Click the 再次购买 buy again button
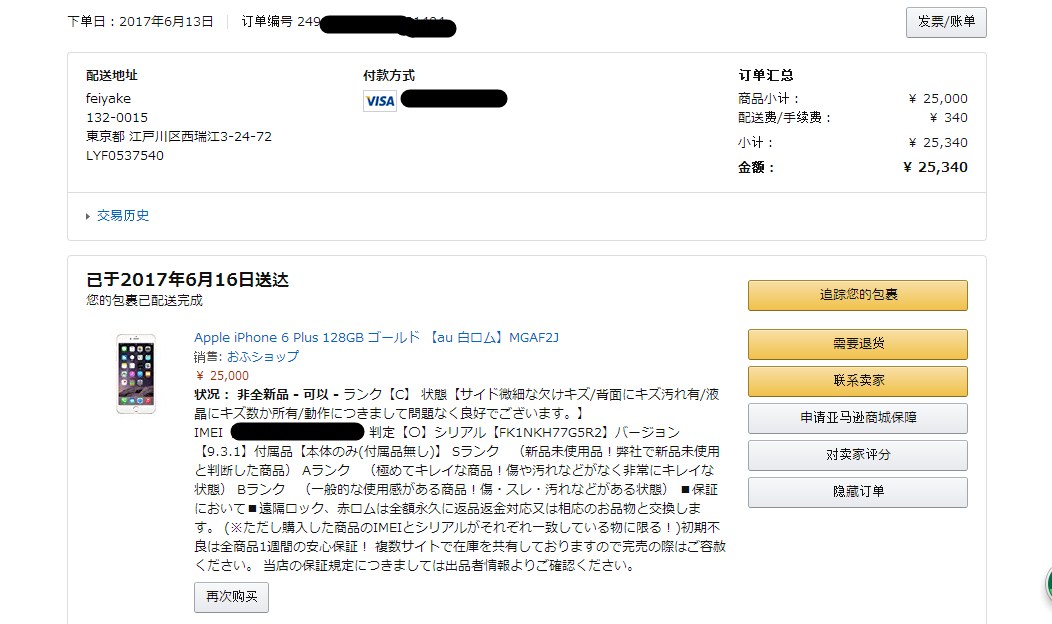The image size is (1052, 624). pos(231,597)
